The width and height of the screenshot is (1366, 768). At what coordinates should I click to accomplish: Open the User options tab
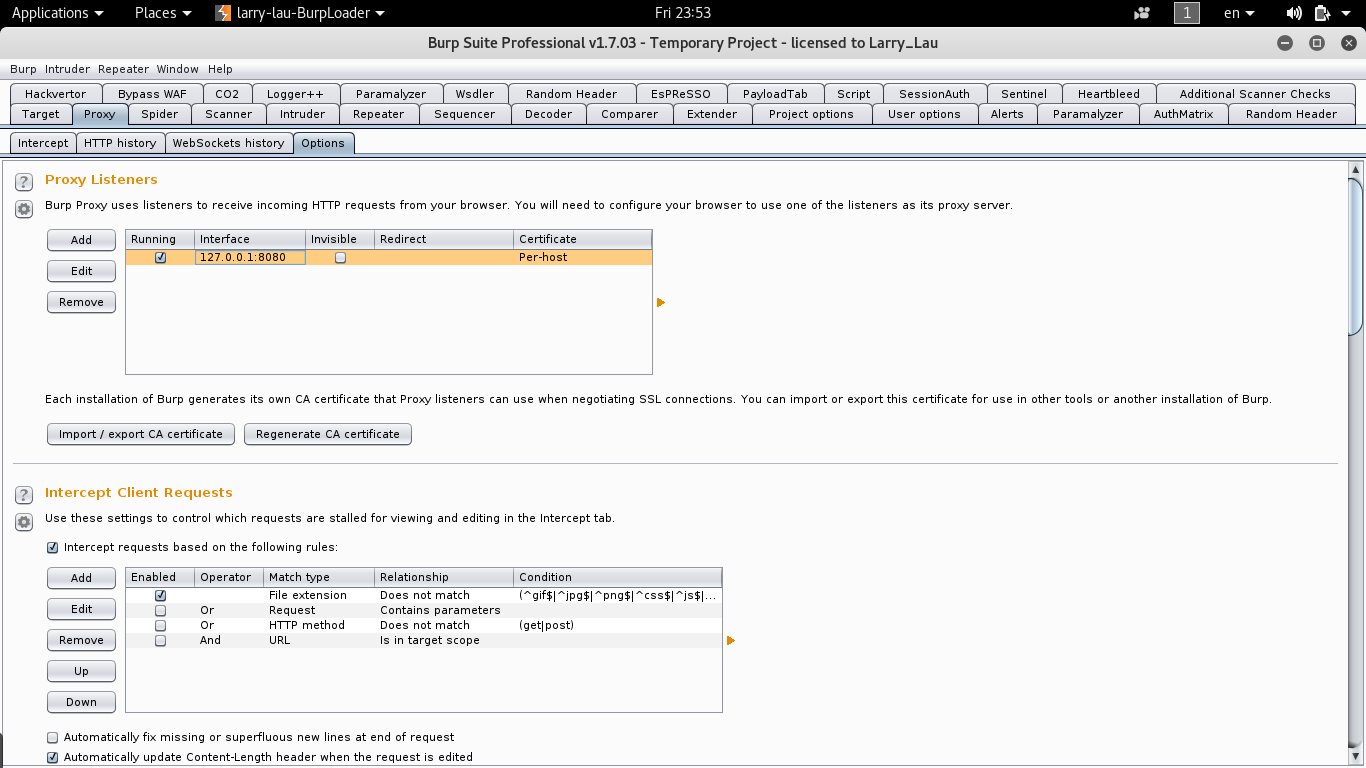[924, 114]
